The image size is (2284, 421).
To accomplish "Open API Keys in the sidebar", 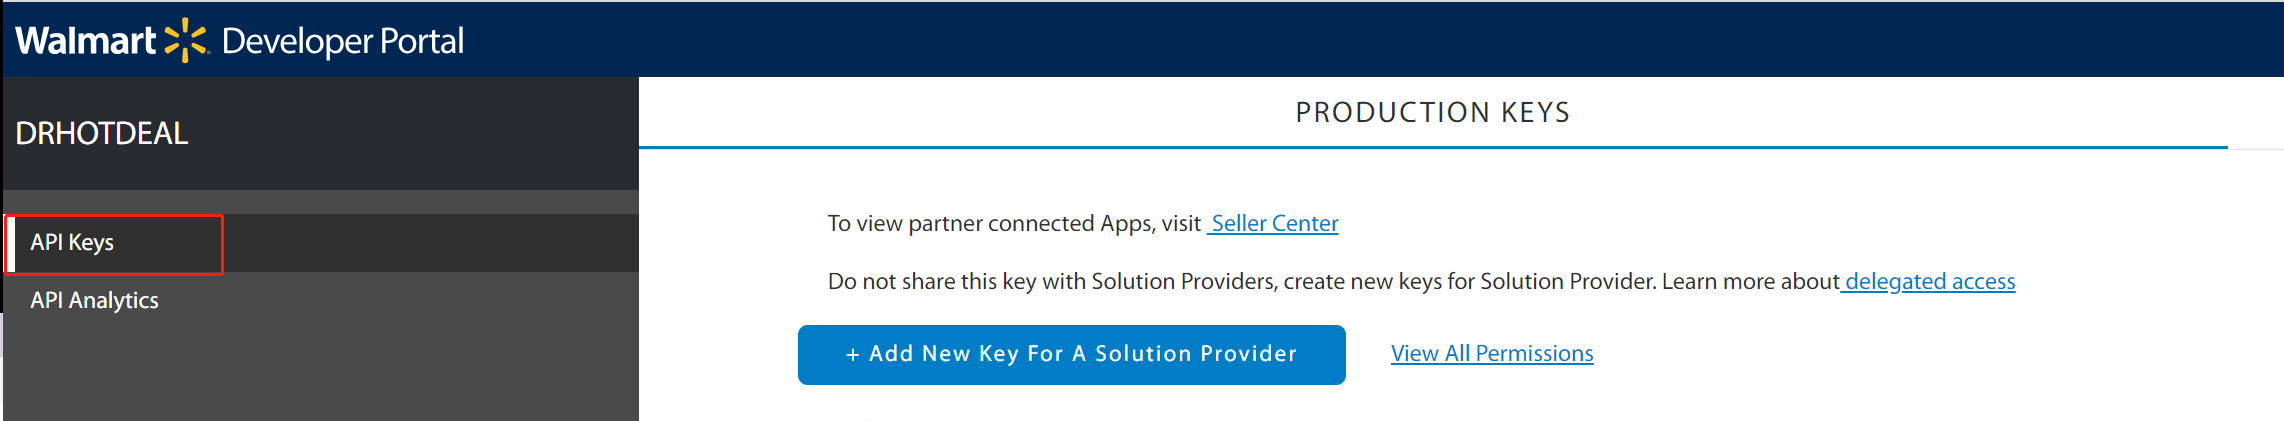I will click(72, 243).
